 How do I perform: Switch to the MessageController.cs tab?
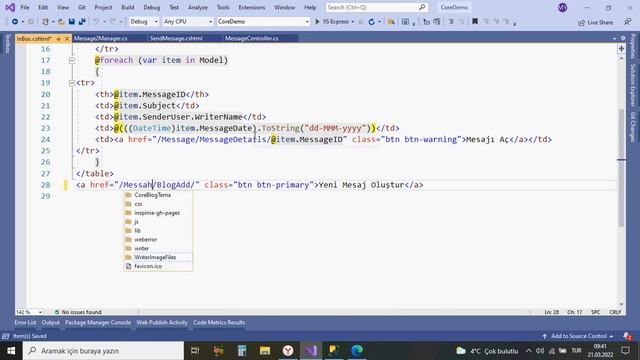click(x=252, y=38)
